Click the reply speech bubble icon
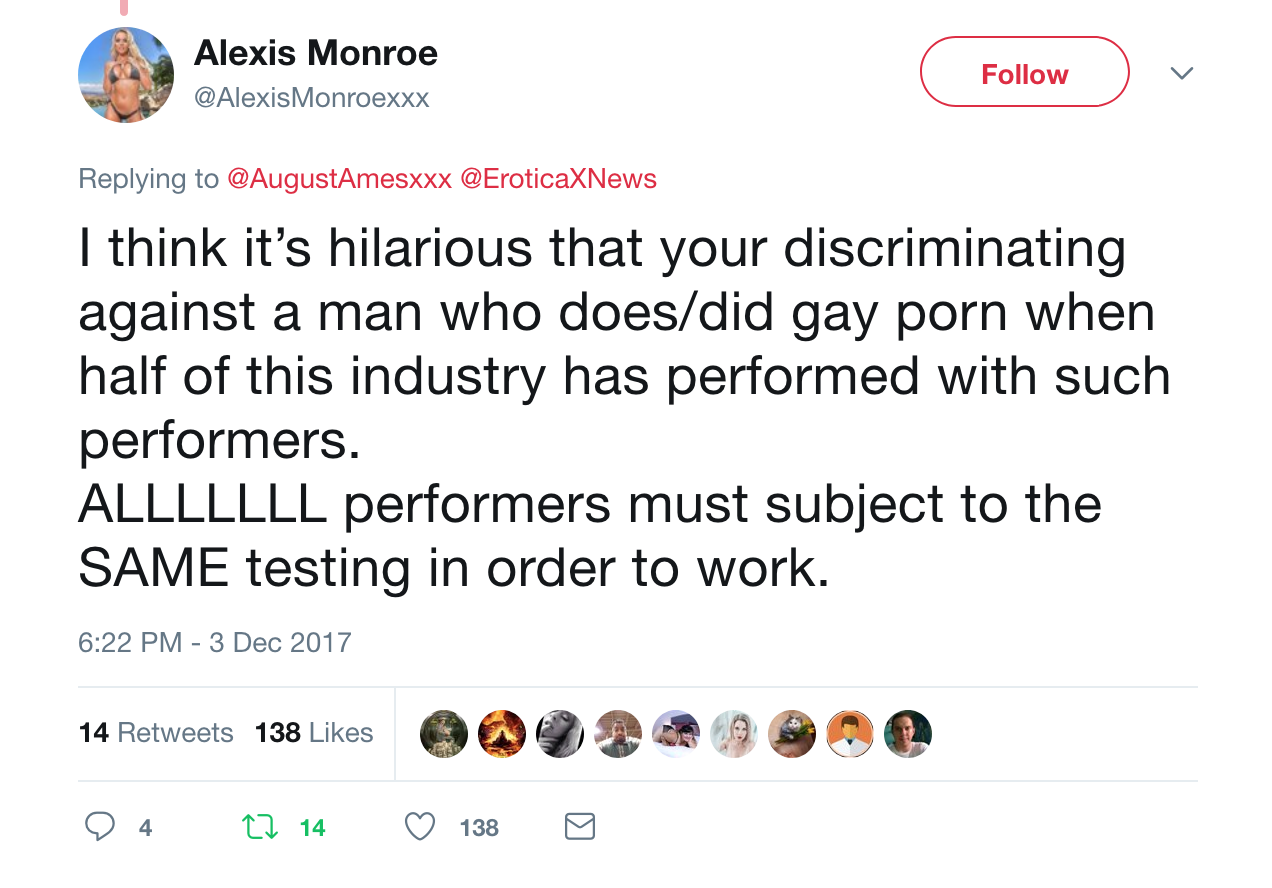The height and width of the screenshot is (888, 1272). 100,827
